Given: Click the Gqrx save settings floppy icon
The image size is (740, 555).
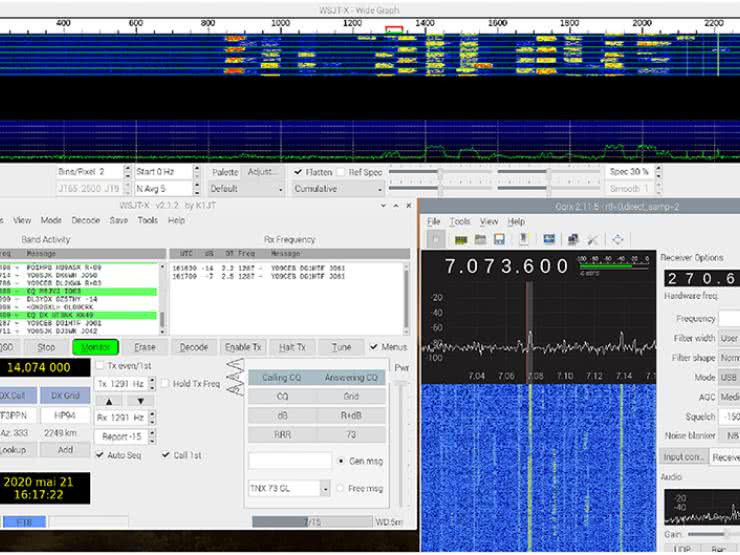Looking at the screenshot, I should (498, 240).
